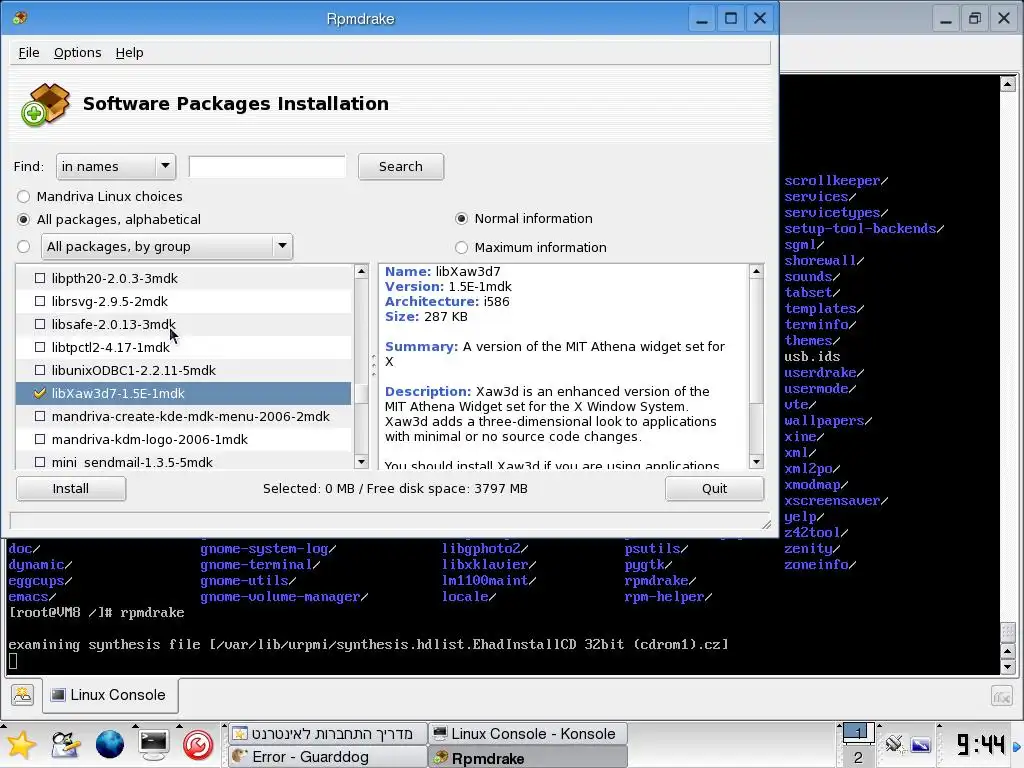
Task: Open the All packages, by group dropdown
Action: coord(167,246)
